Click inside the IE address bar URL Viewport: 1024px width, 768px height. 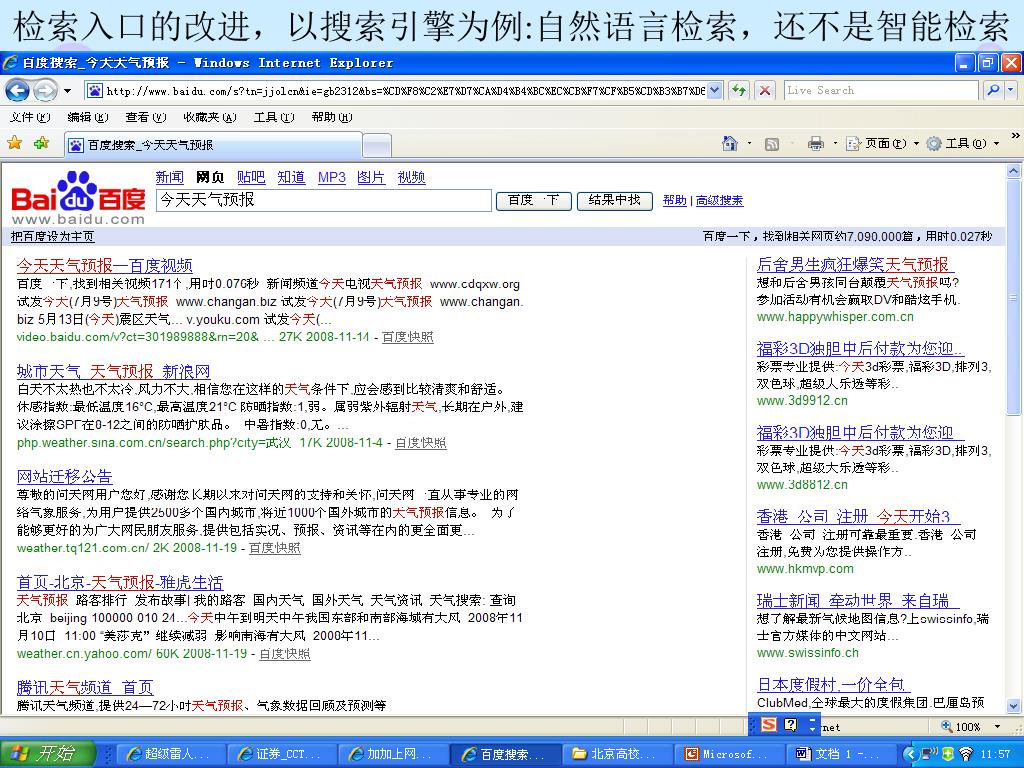click(x=405, y=91)
